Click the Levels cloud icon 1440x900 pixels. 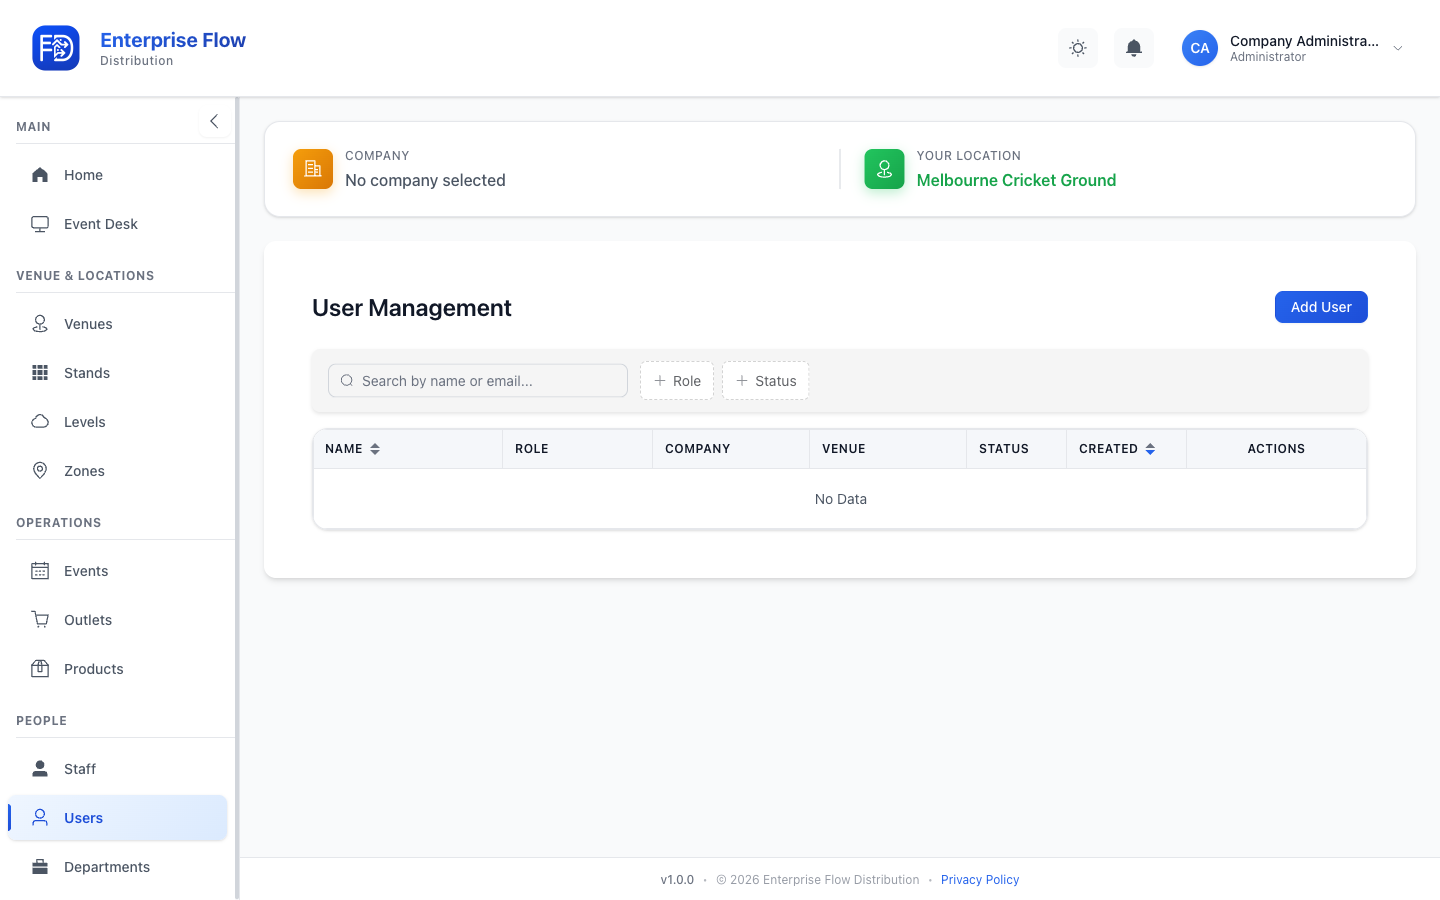tap(40, 422)
